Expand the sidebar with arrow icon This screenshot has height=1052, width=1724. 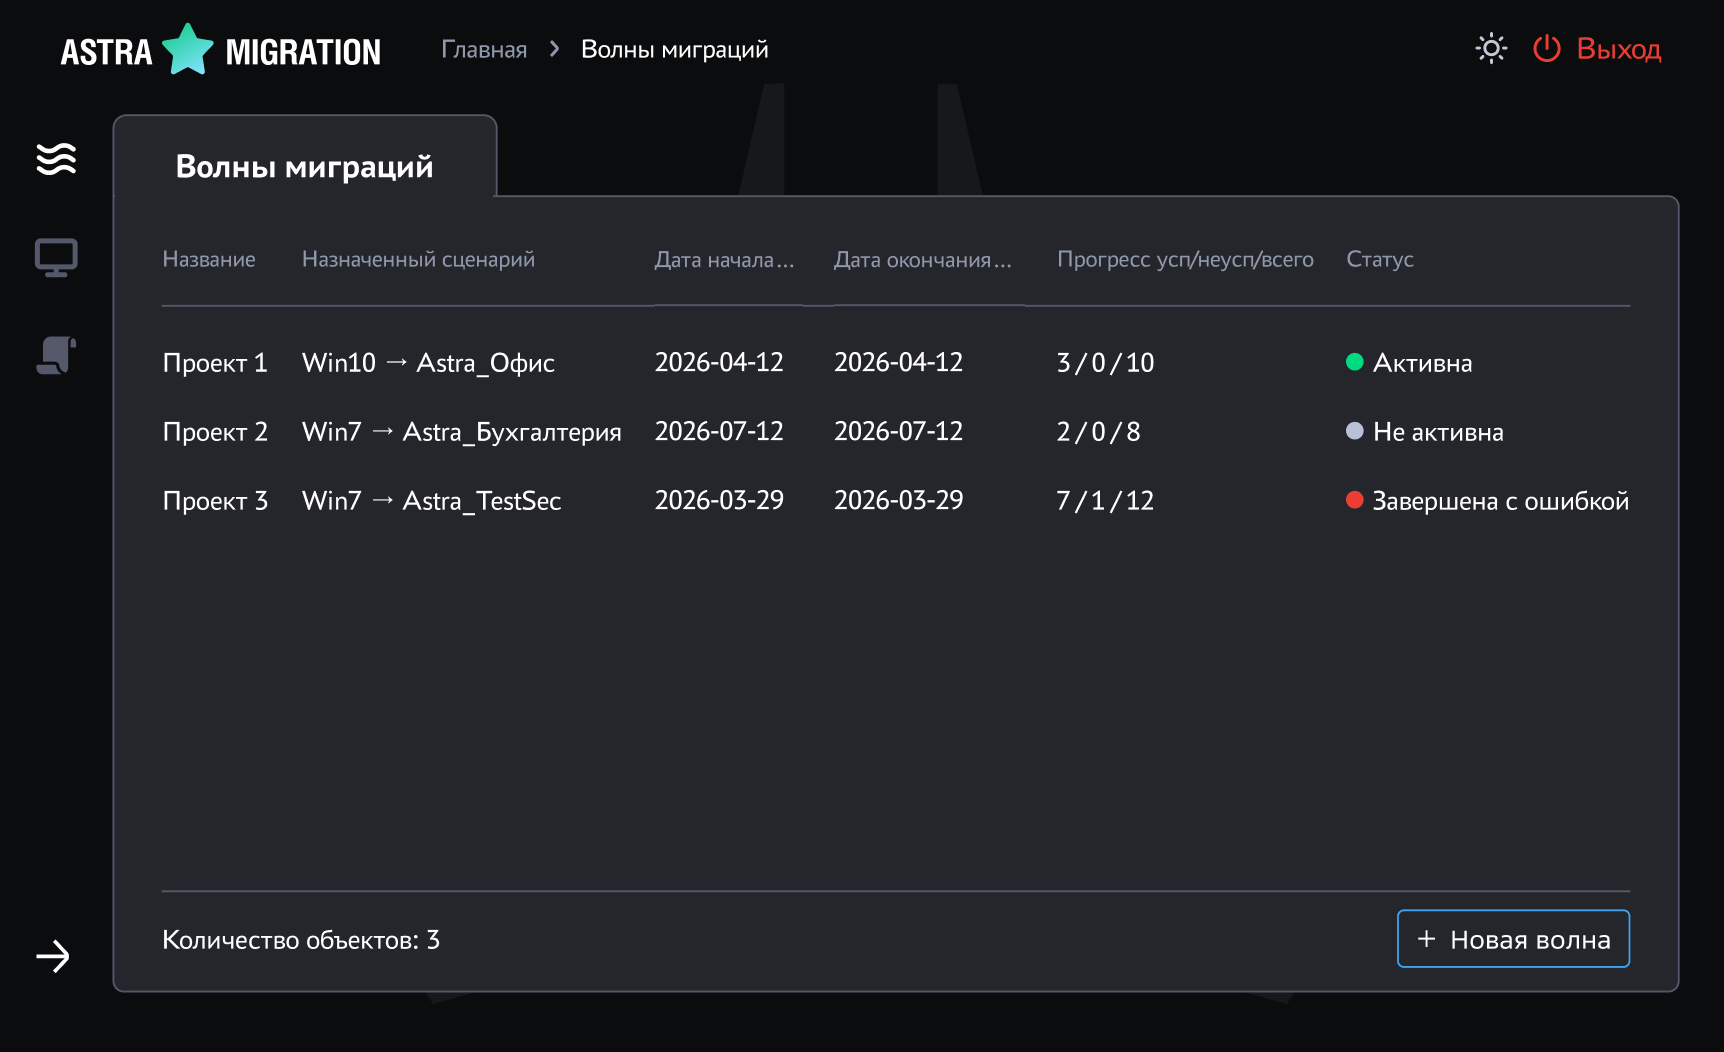pos(53,956)
